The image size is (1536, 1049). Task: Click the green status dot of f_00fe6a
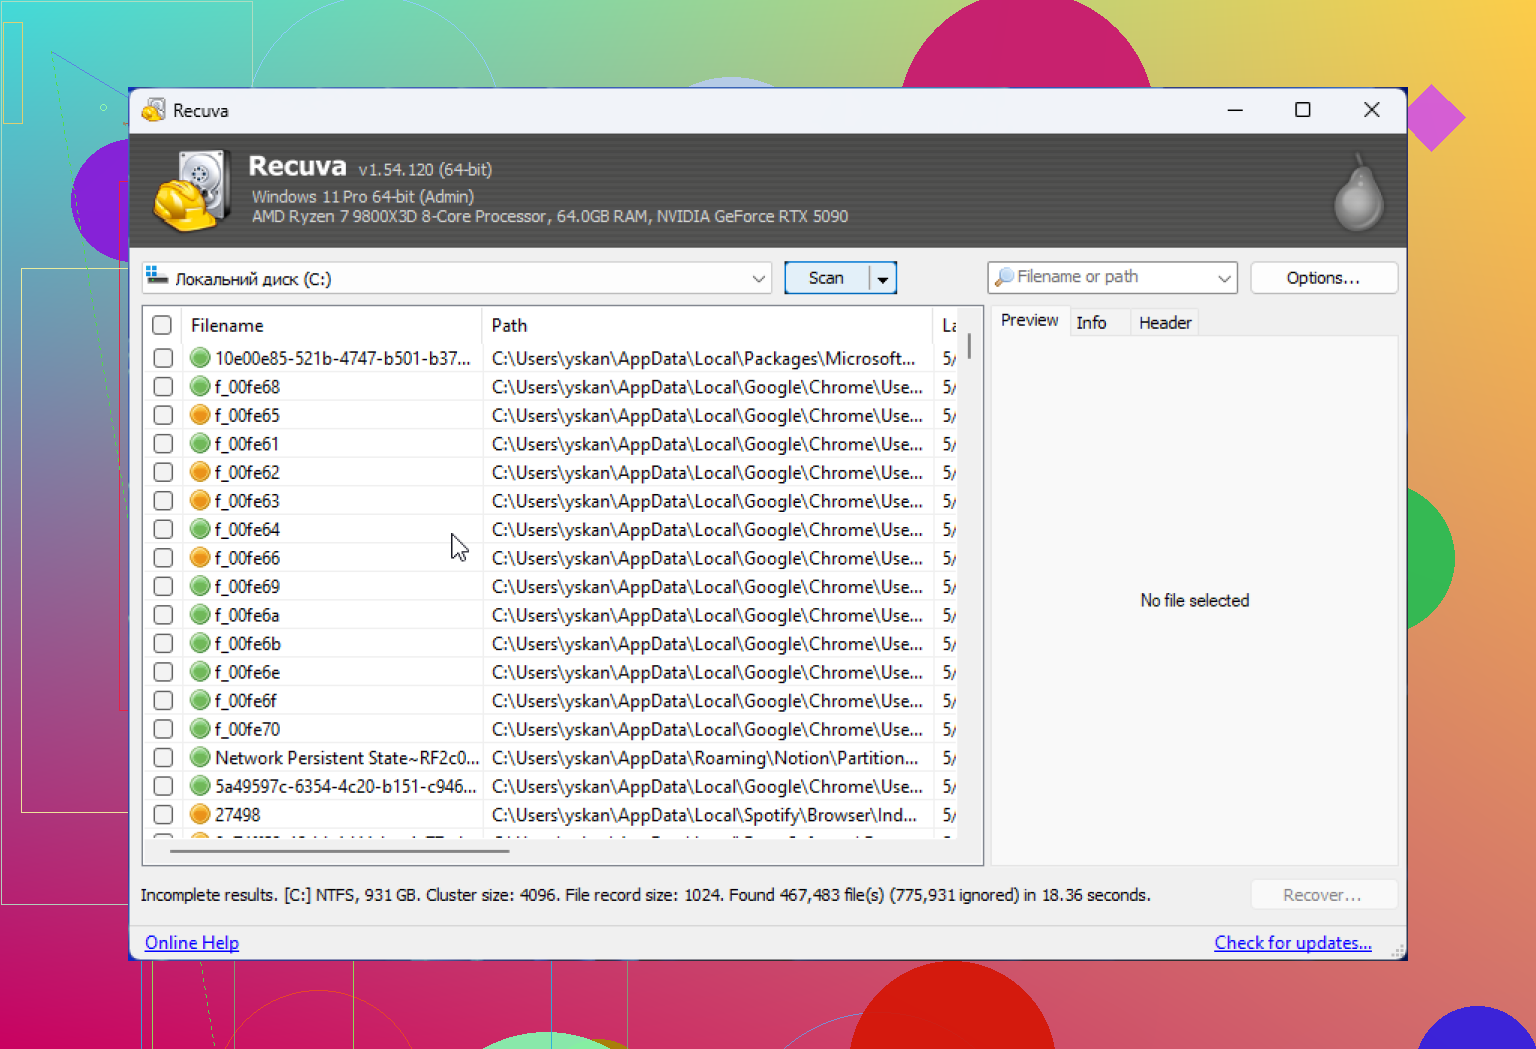(200, 615)
